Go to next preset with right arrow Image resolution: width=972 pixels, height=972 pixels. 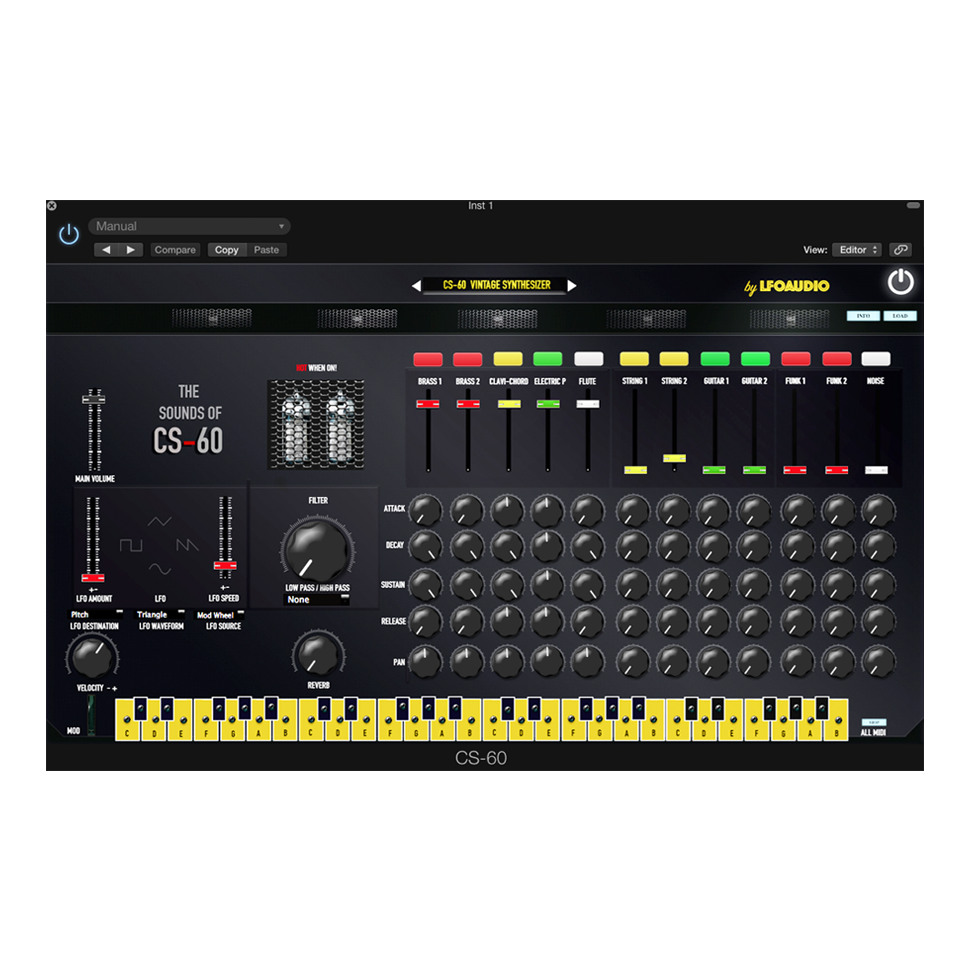pyautogui.click(x=132, y=250)
